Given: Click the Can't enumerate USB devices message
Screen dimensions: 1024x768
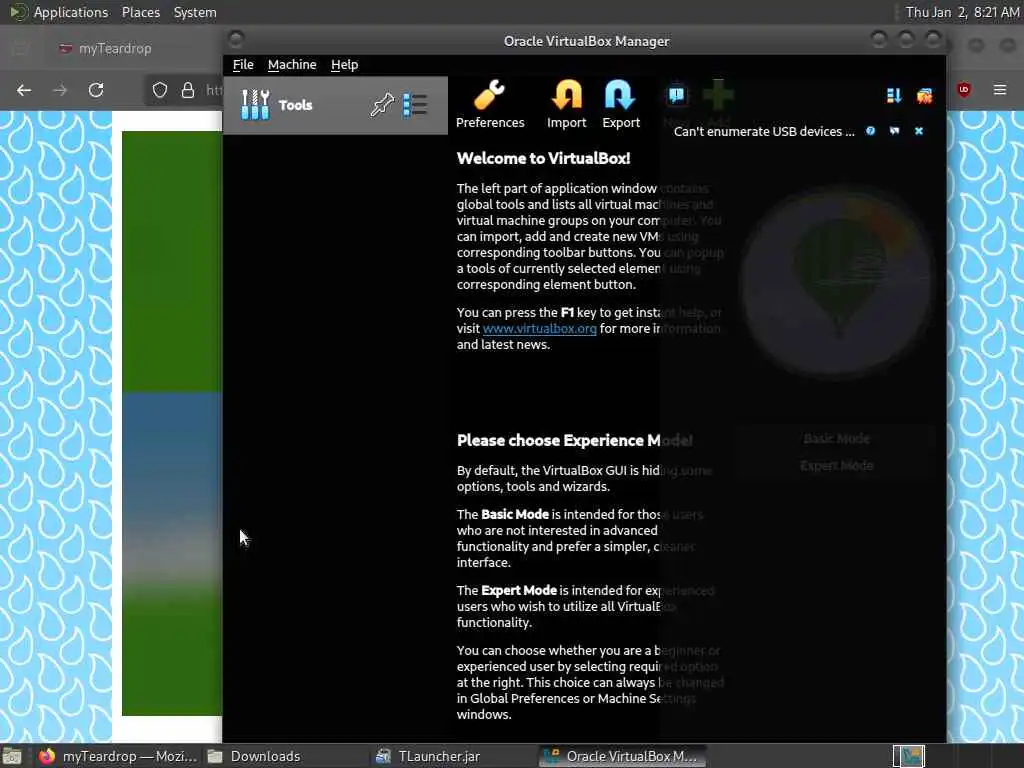Looking at the screenshot, I should pos(763,131).
